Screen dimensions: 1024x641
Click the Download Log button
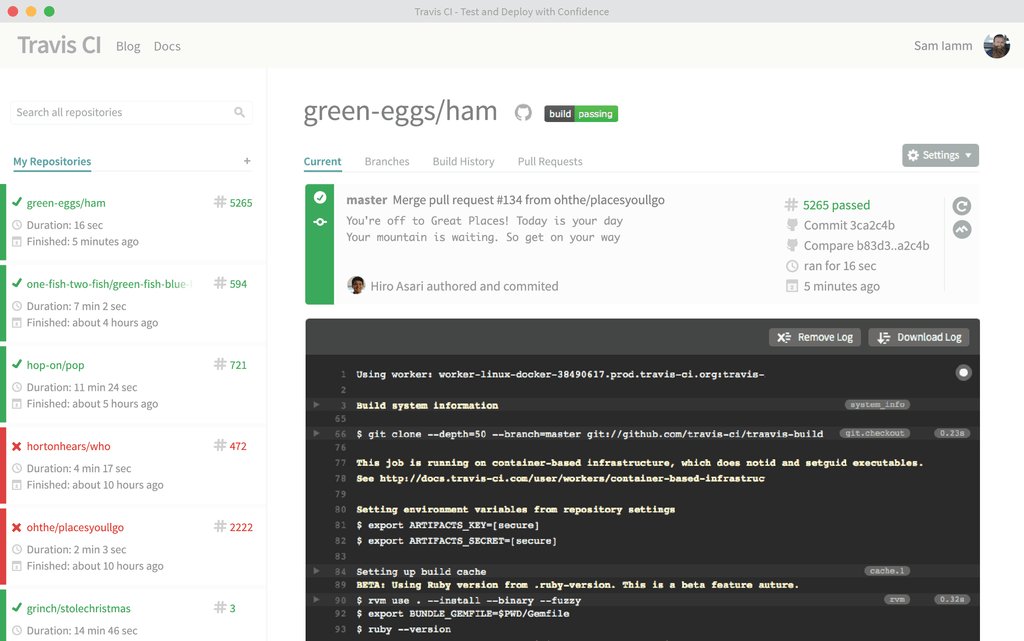pyautogui.click(x=919, y=337)
